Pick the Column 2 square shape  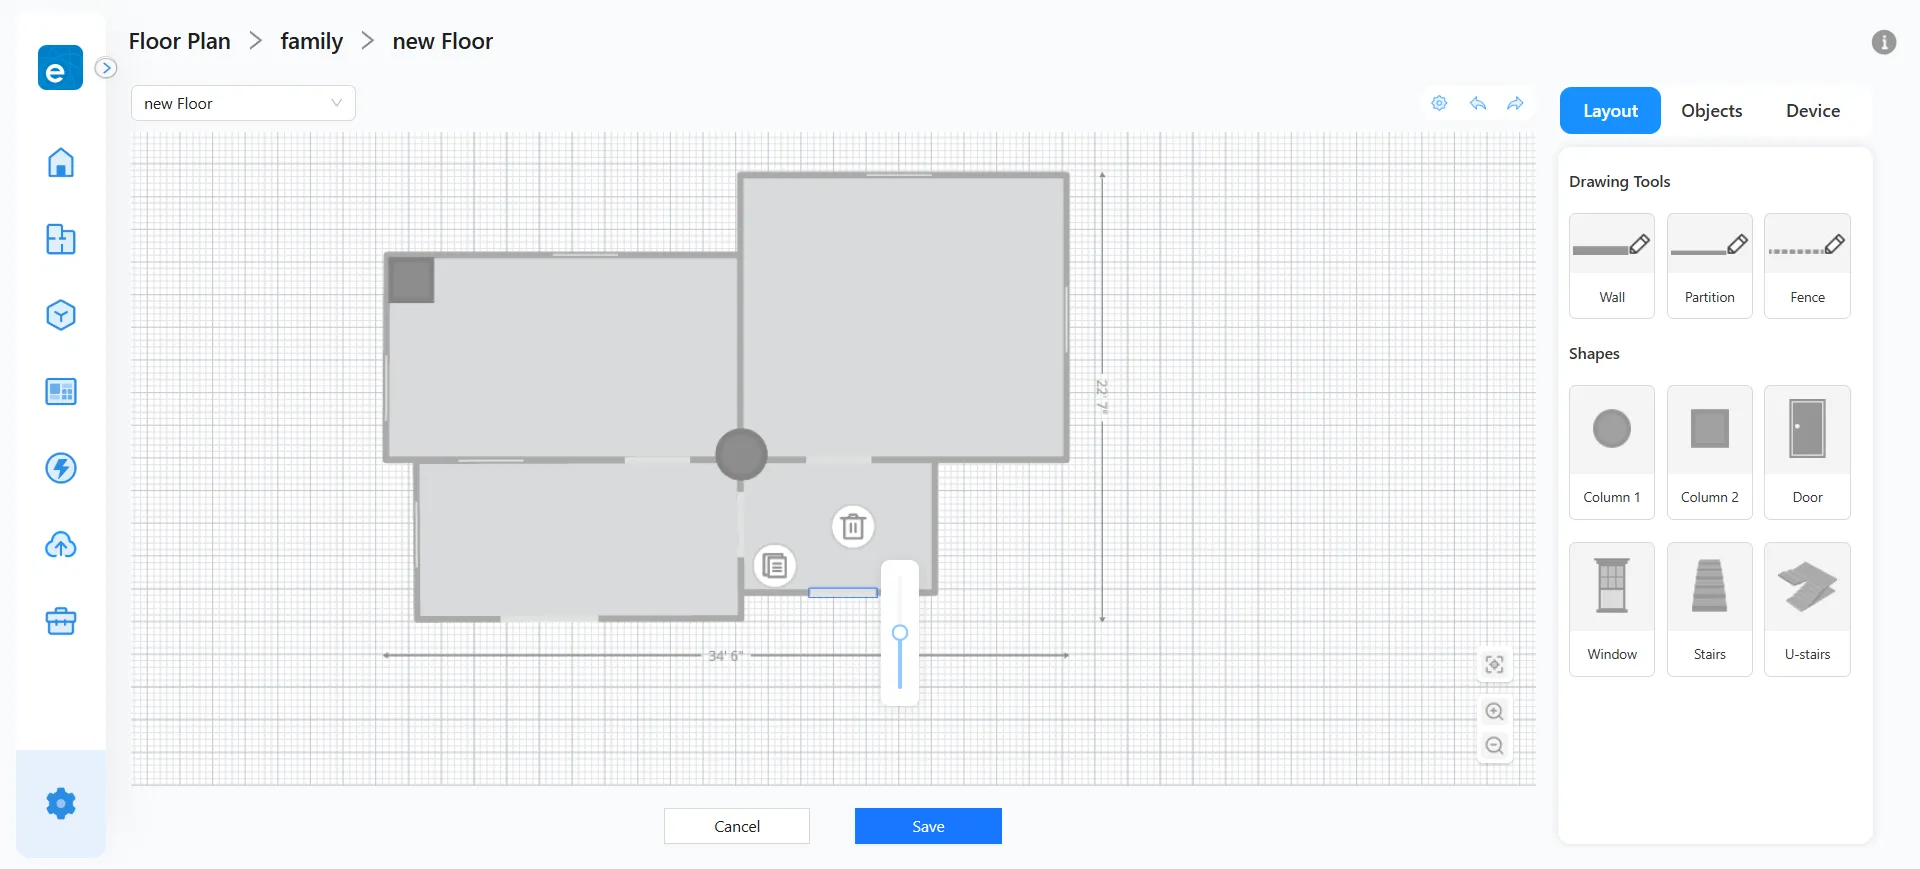pyautogui.click(x=1709, y=451)
